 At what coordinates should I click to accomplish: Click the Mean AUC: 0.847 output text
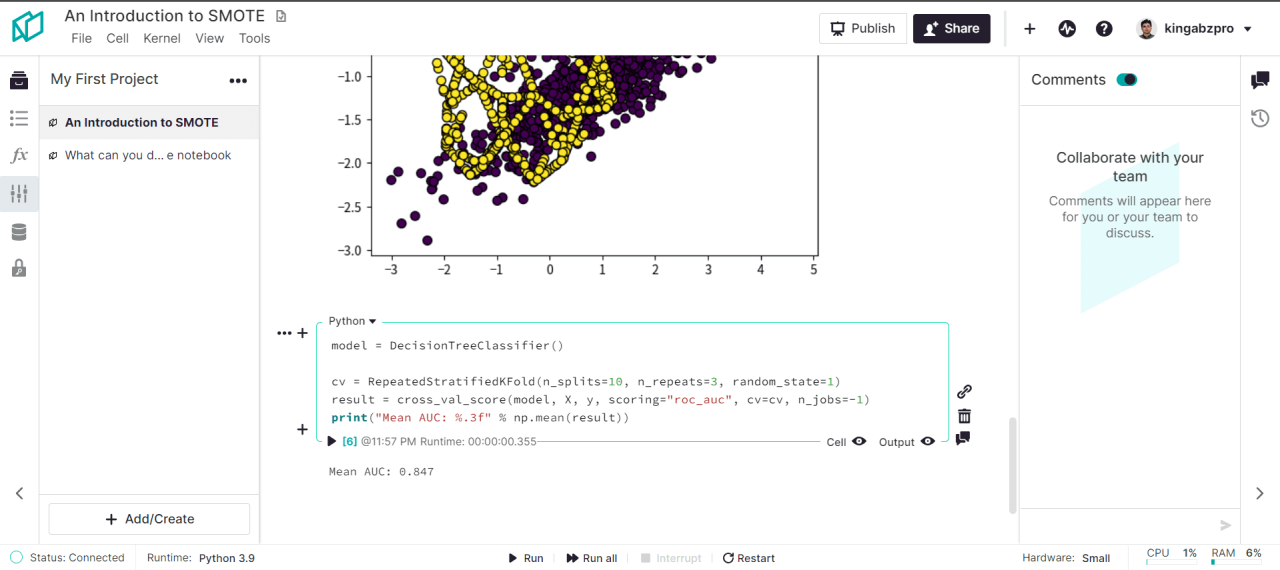[x=381, y=472]
